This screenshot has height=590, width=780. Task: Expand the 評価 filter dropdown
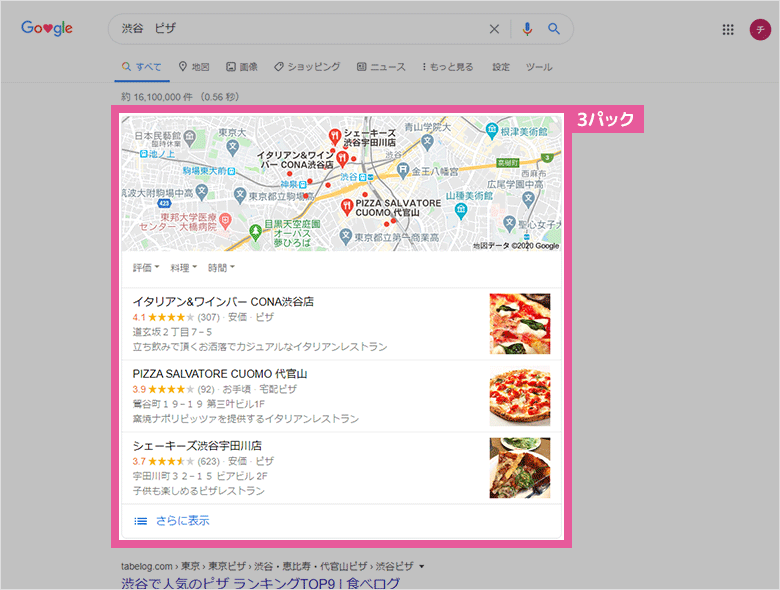pos(146,268)
